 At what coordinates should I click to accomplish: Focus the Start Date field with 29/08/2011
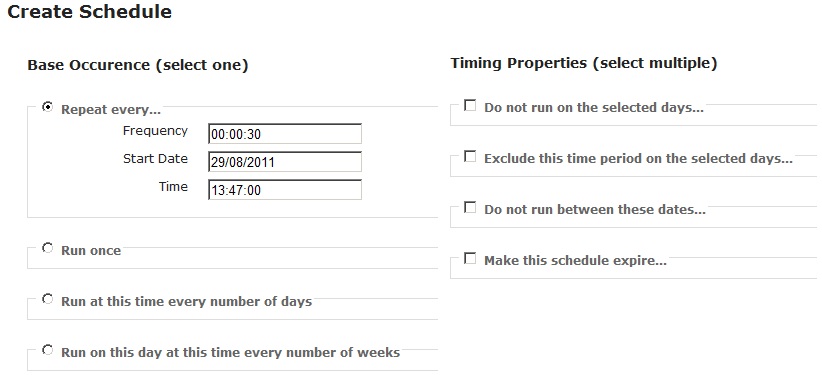point(285,162)
